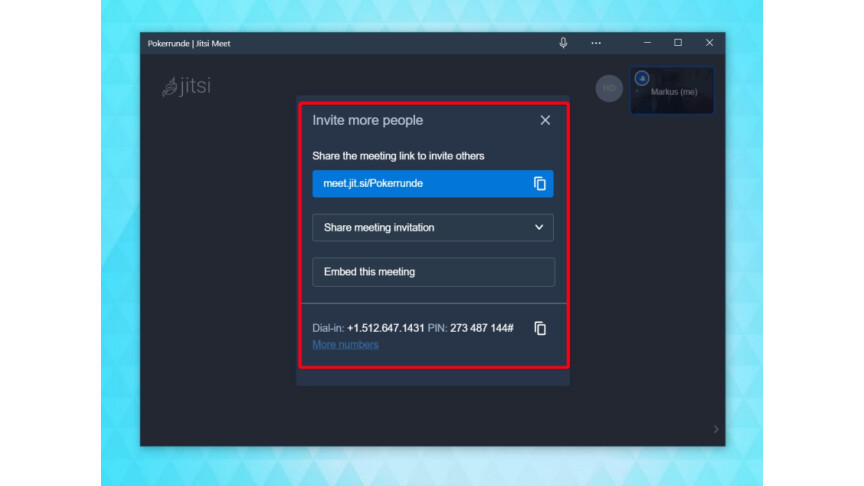Image resolution: width=864 pixels, height=486 pixels.
Task: Maximize the Jitsi Meet window
Action: click(x=678, y=43)
